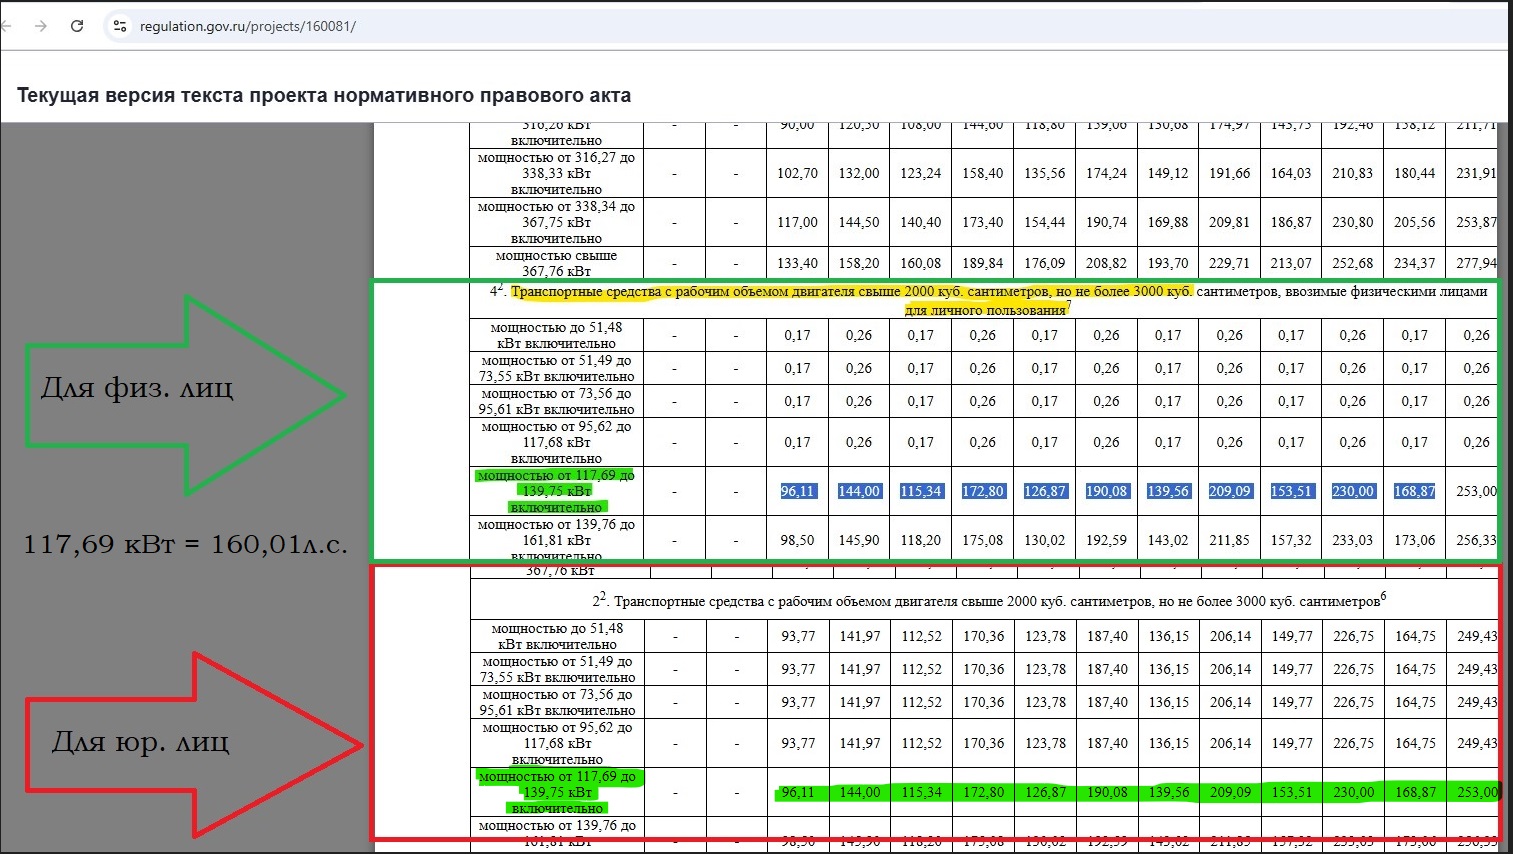Open site information icon in address bar
This screenshot has width=1513, height=854.
(x=119, y=26)
